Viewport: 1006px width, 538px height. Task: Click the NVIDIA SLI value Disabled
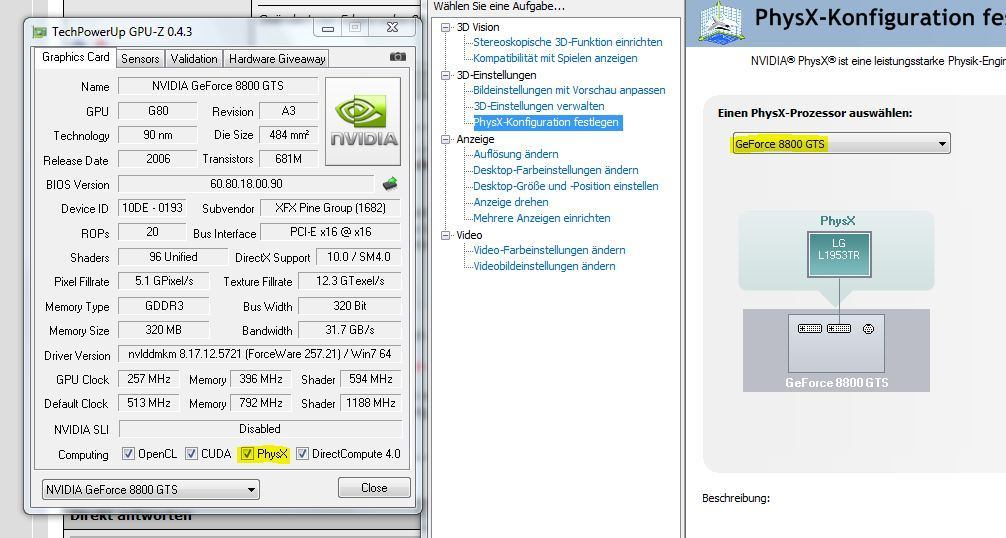pos(260,428)
